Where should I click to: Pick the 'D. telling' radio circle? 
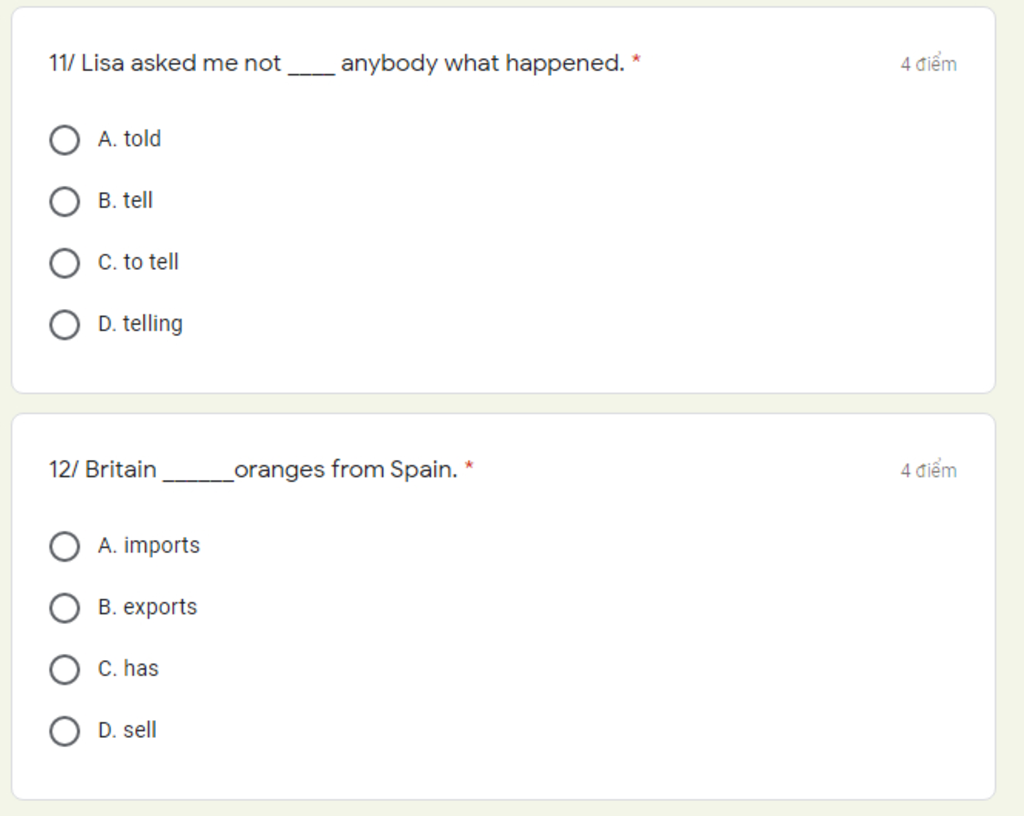point(64,325)
